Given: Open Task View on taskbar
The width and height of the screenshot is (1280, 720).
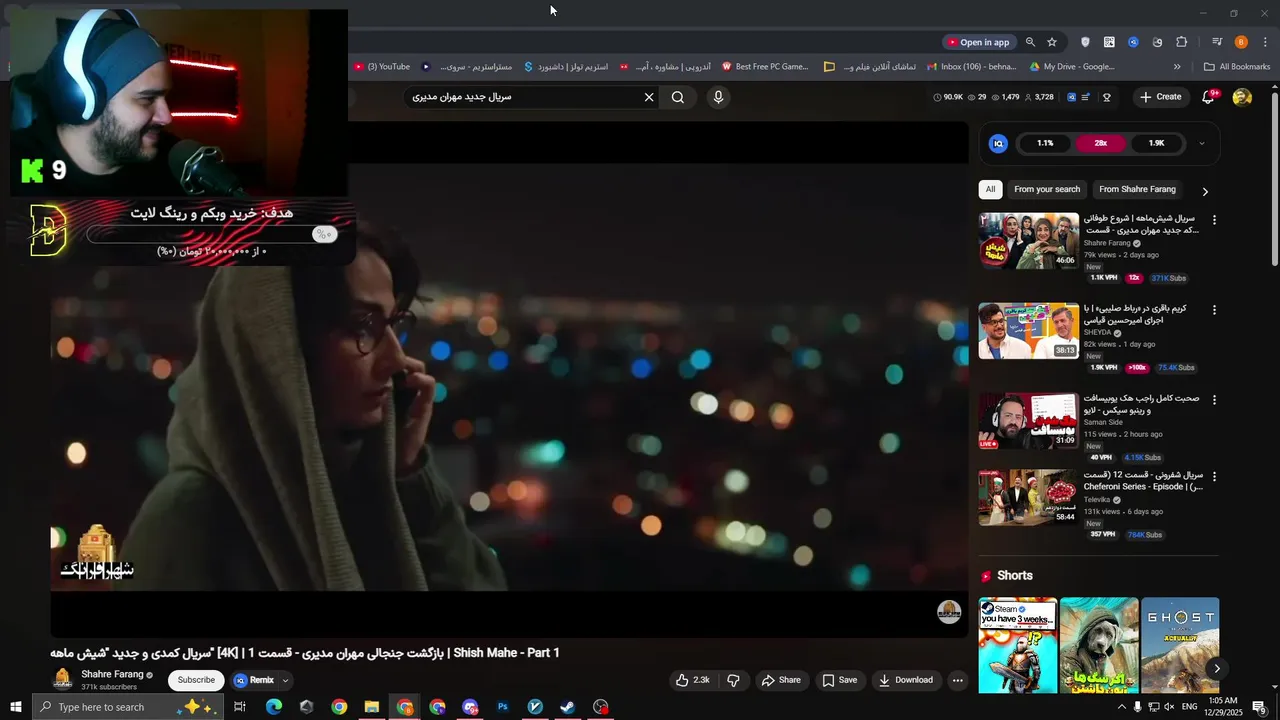Looking at the screenshot, I should click(x=240, y=707).
